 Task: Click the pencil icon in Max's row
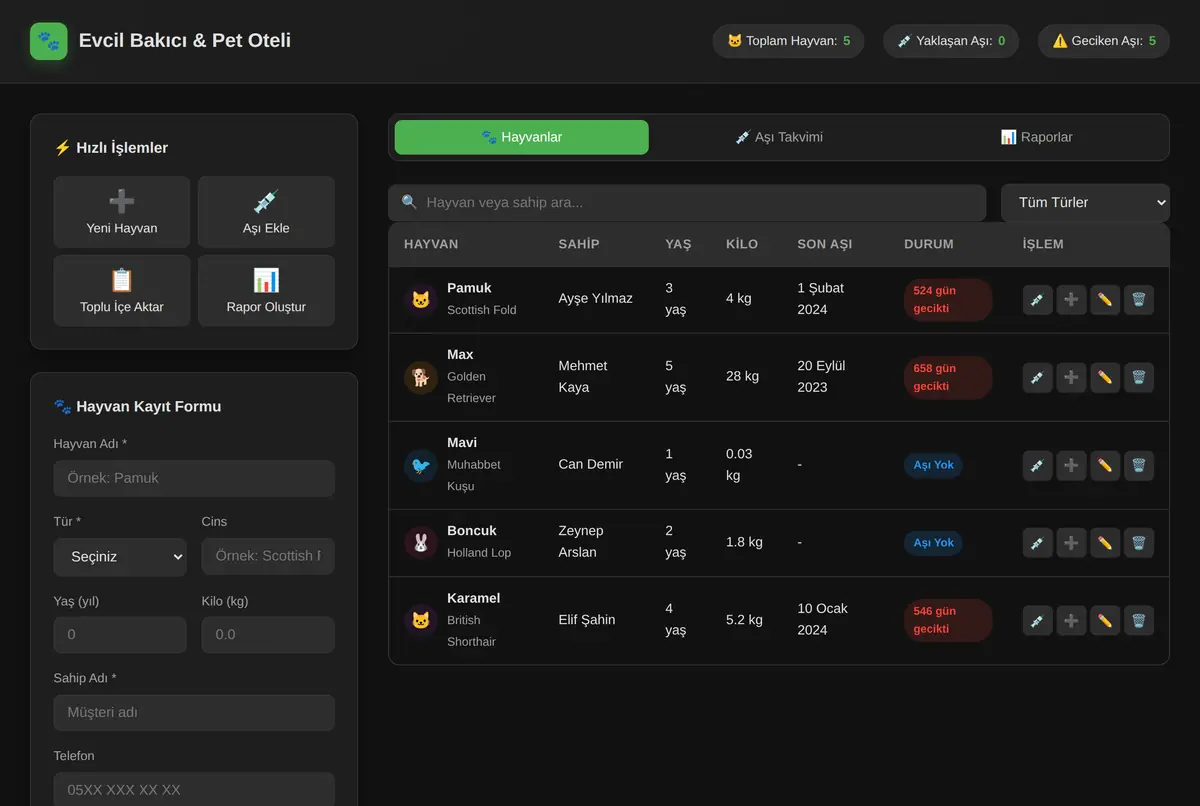point(1105,377)
